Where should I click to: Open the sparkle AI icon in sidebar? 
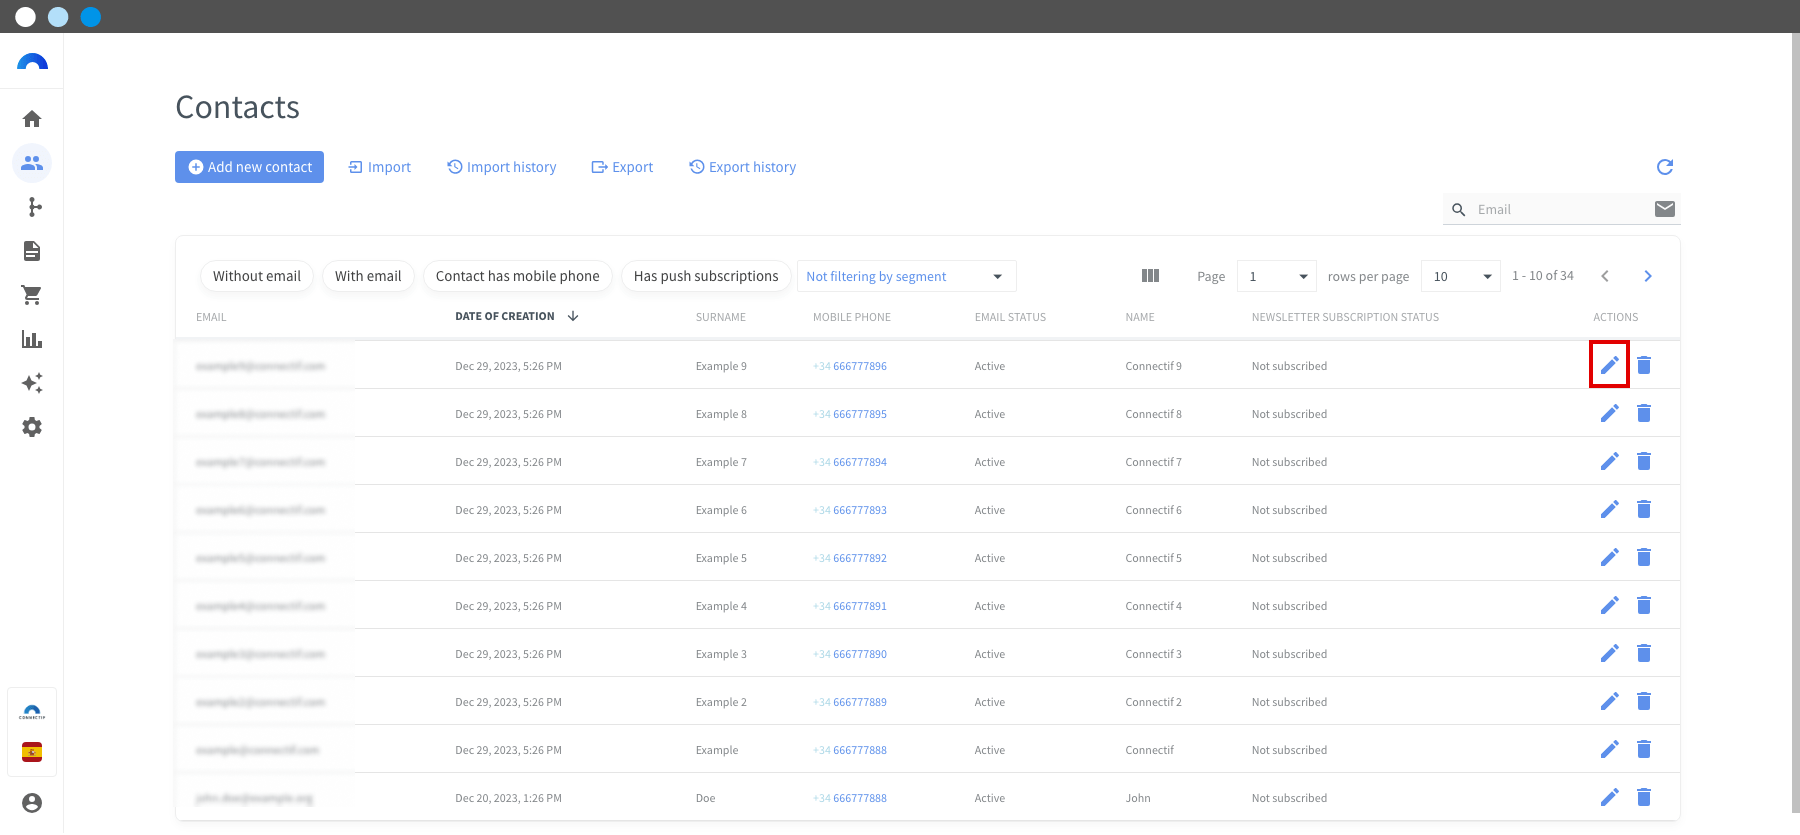tap(32, 383)
